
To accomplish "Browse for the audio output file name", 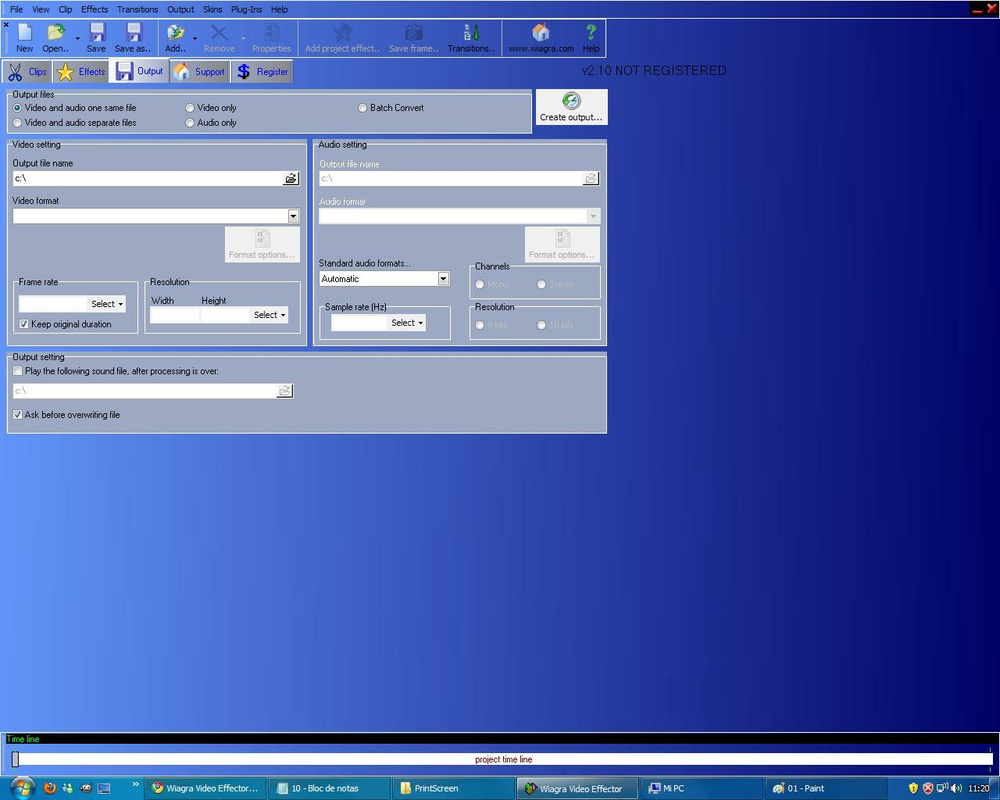I will (591, 179).
